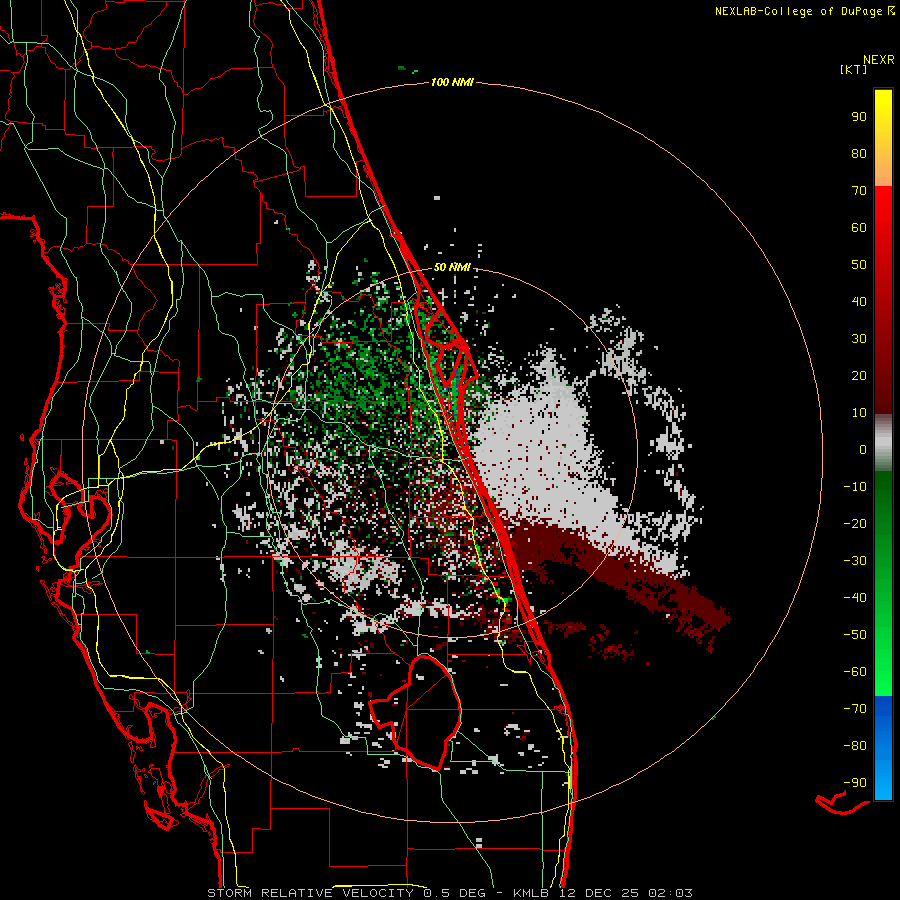Click the gray zero-velocity segment of color bar
This screenshot has width=900, height=900.
pos(883,443)
